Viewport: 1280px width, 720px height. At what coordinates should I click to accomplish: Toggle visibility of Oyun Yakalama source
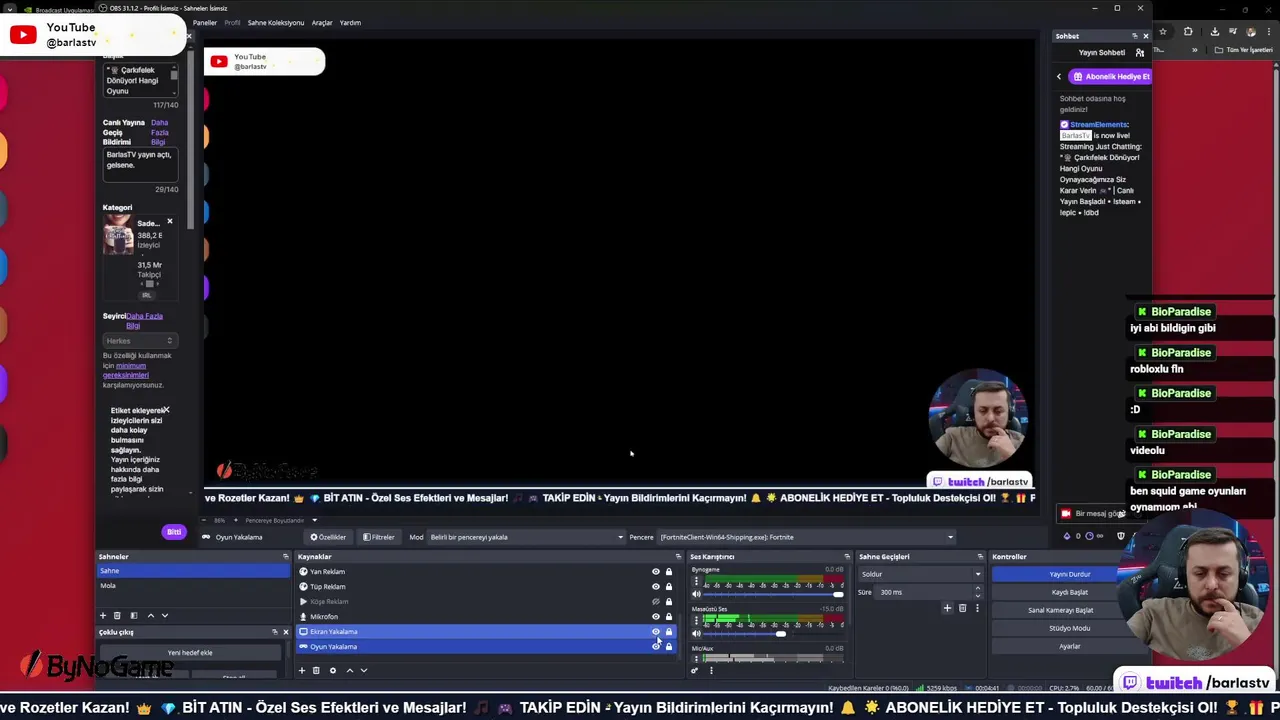[656, 647]
